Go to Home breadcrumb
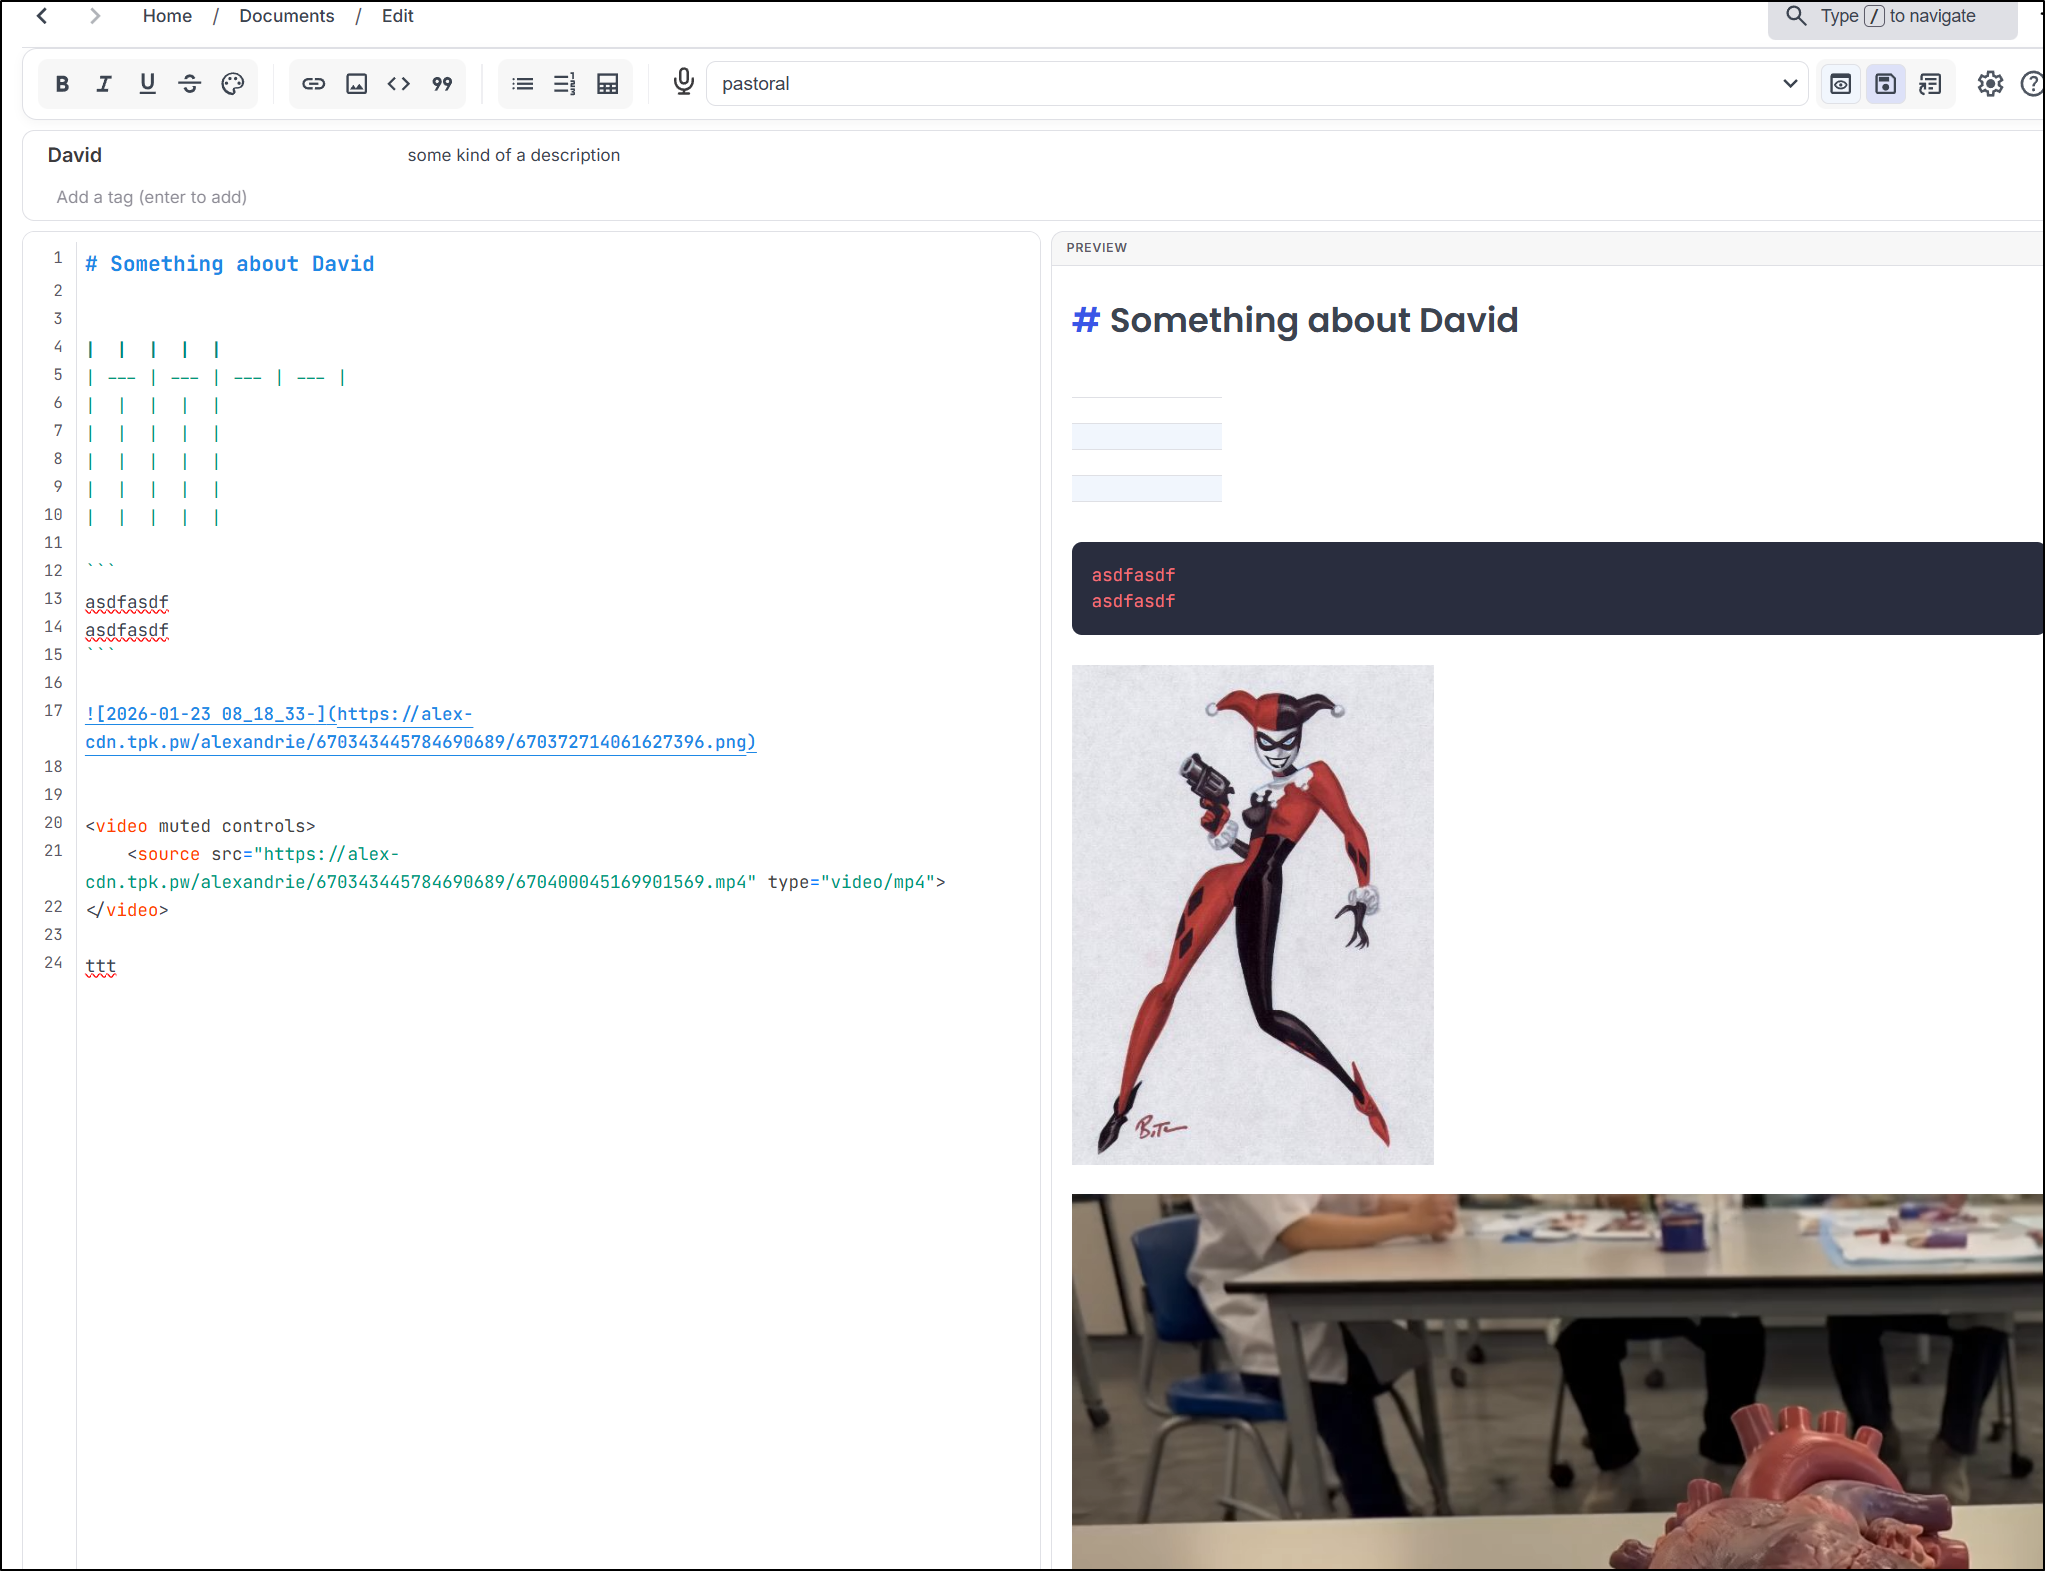2045x1571 pixels. [x=167, y=16]
